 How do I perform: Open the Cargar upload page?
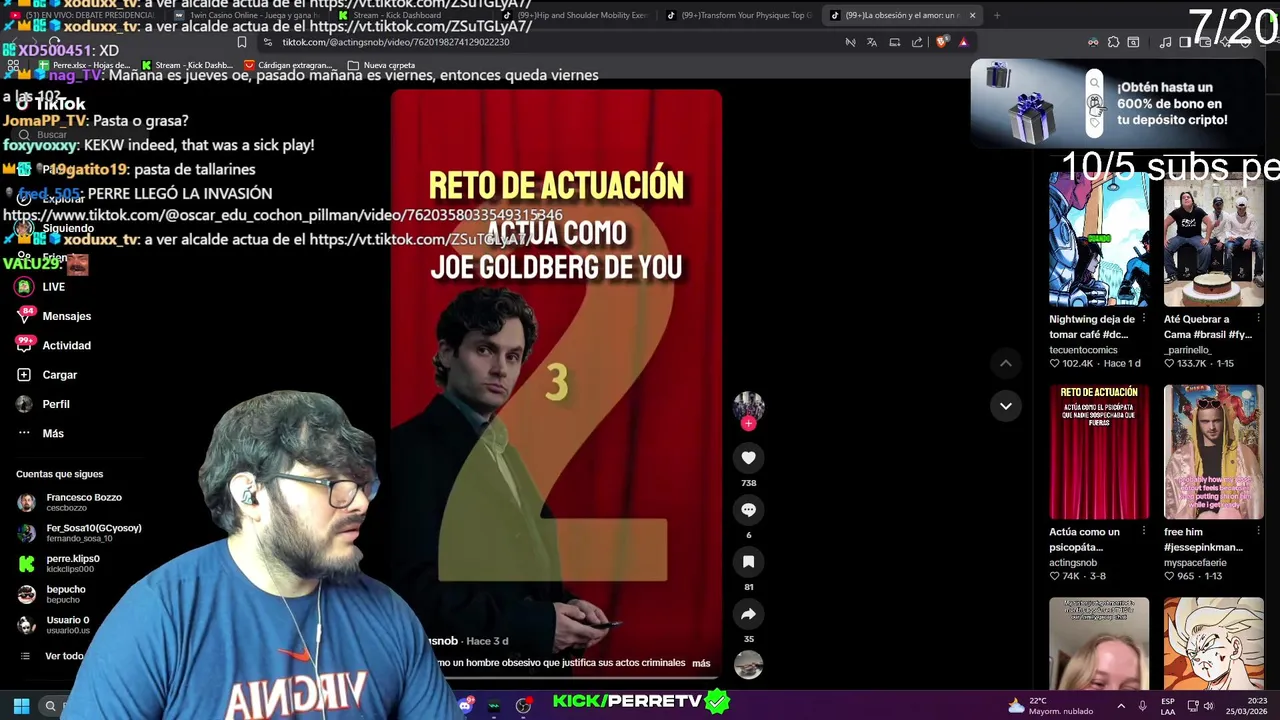click(46, 375)
